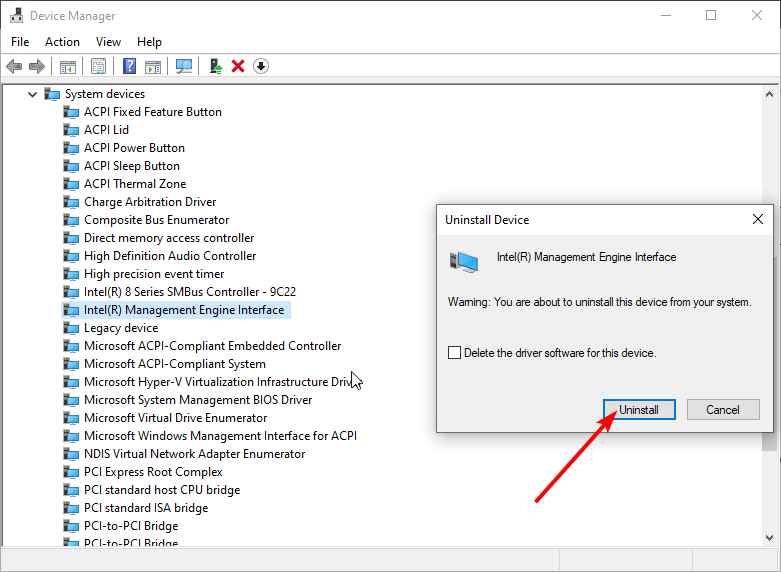Viewport: 781px width, 572px height.
Task: Select Microsoft Windows Management Interface for ACPI
Action: 221,436
